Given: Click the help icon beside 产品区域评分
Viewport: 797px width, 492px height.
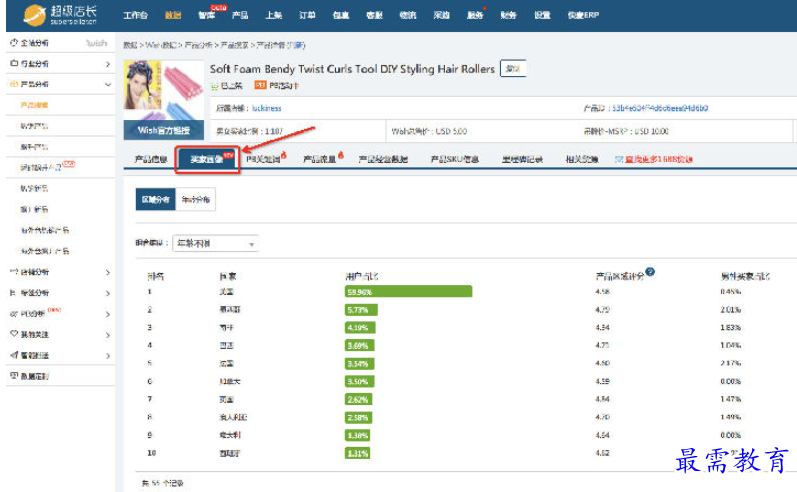Looking at the screenshot, I should (650, 272).
